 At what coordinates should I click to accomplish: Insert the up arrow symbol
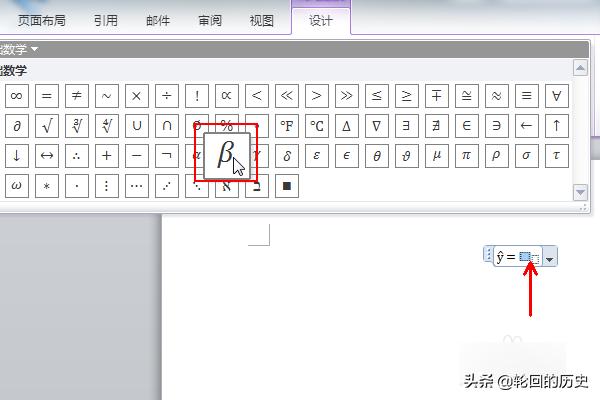[557, 126]
